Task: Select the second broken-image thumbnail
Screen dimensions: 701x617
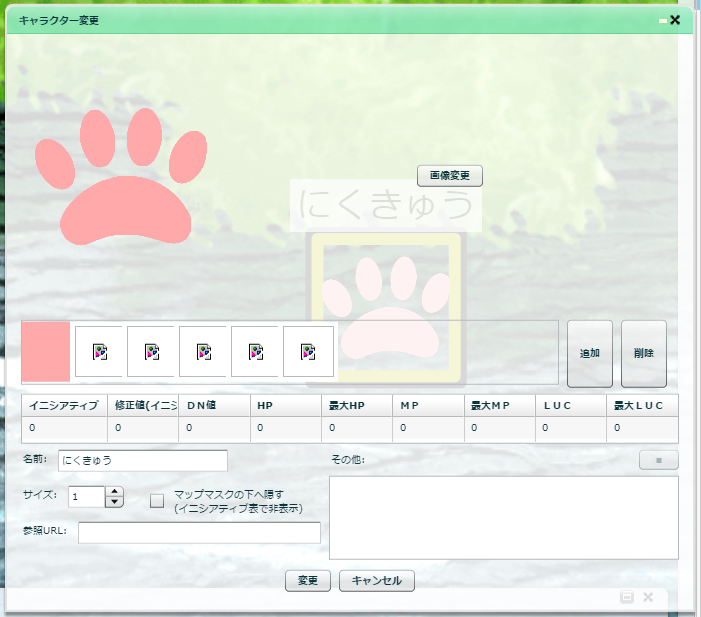Action: pyautogui.click(x=151, y=352)
